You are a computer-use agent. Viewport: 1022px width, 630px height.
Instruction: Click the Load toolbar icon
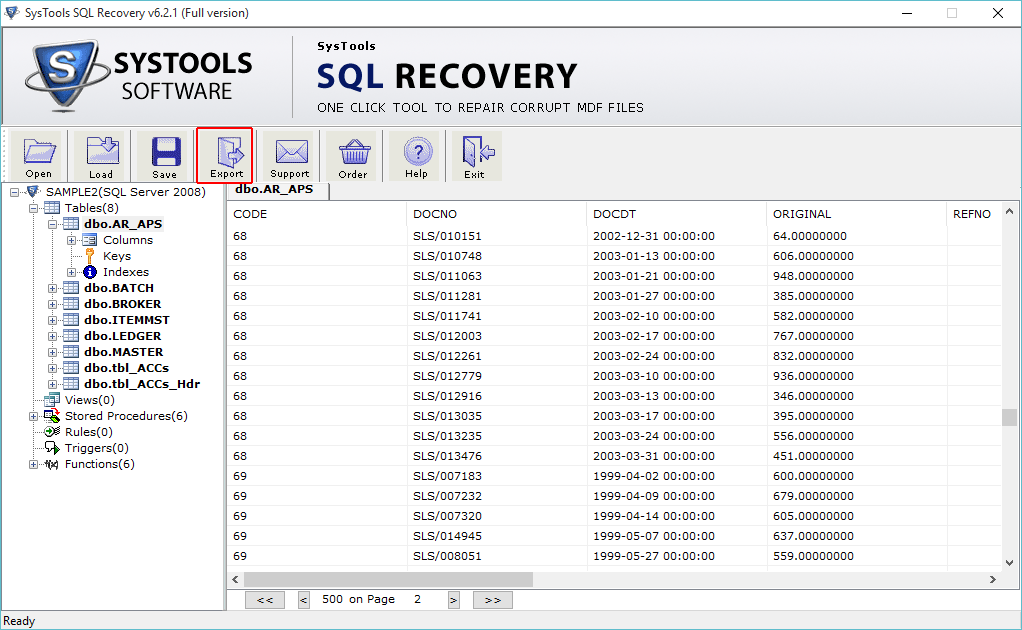[x=100, y=155]
